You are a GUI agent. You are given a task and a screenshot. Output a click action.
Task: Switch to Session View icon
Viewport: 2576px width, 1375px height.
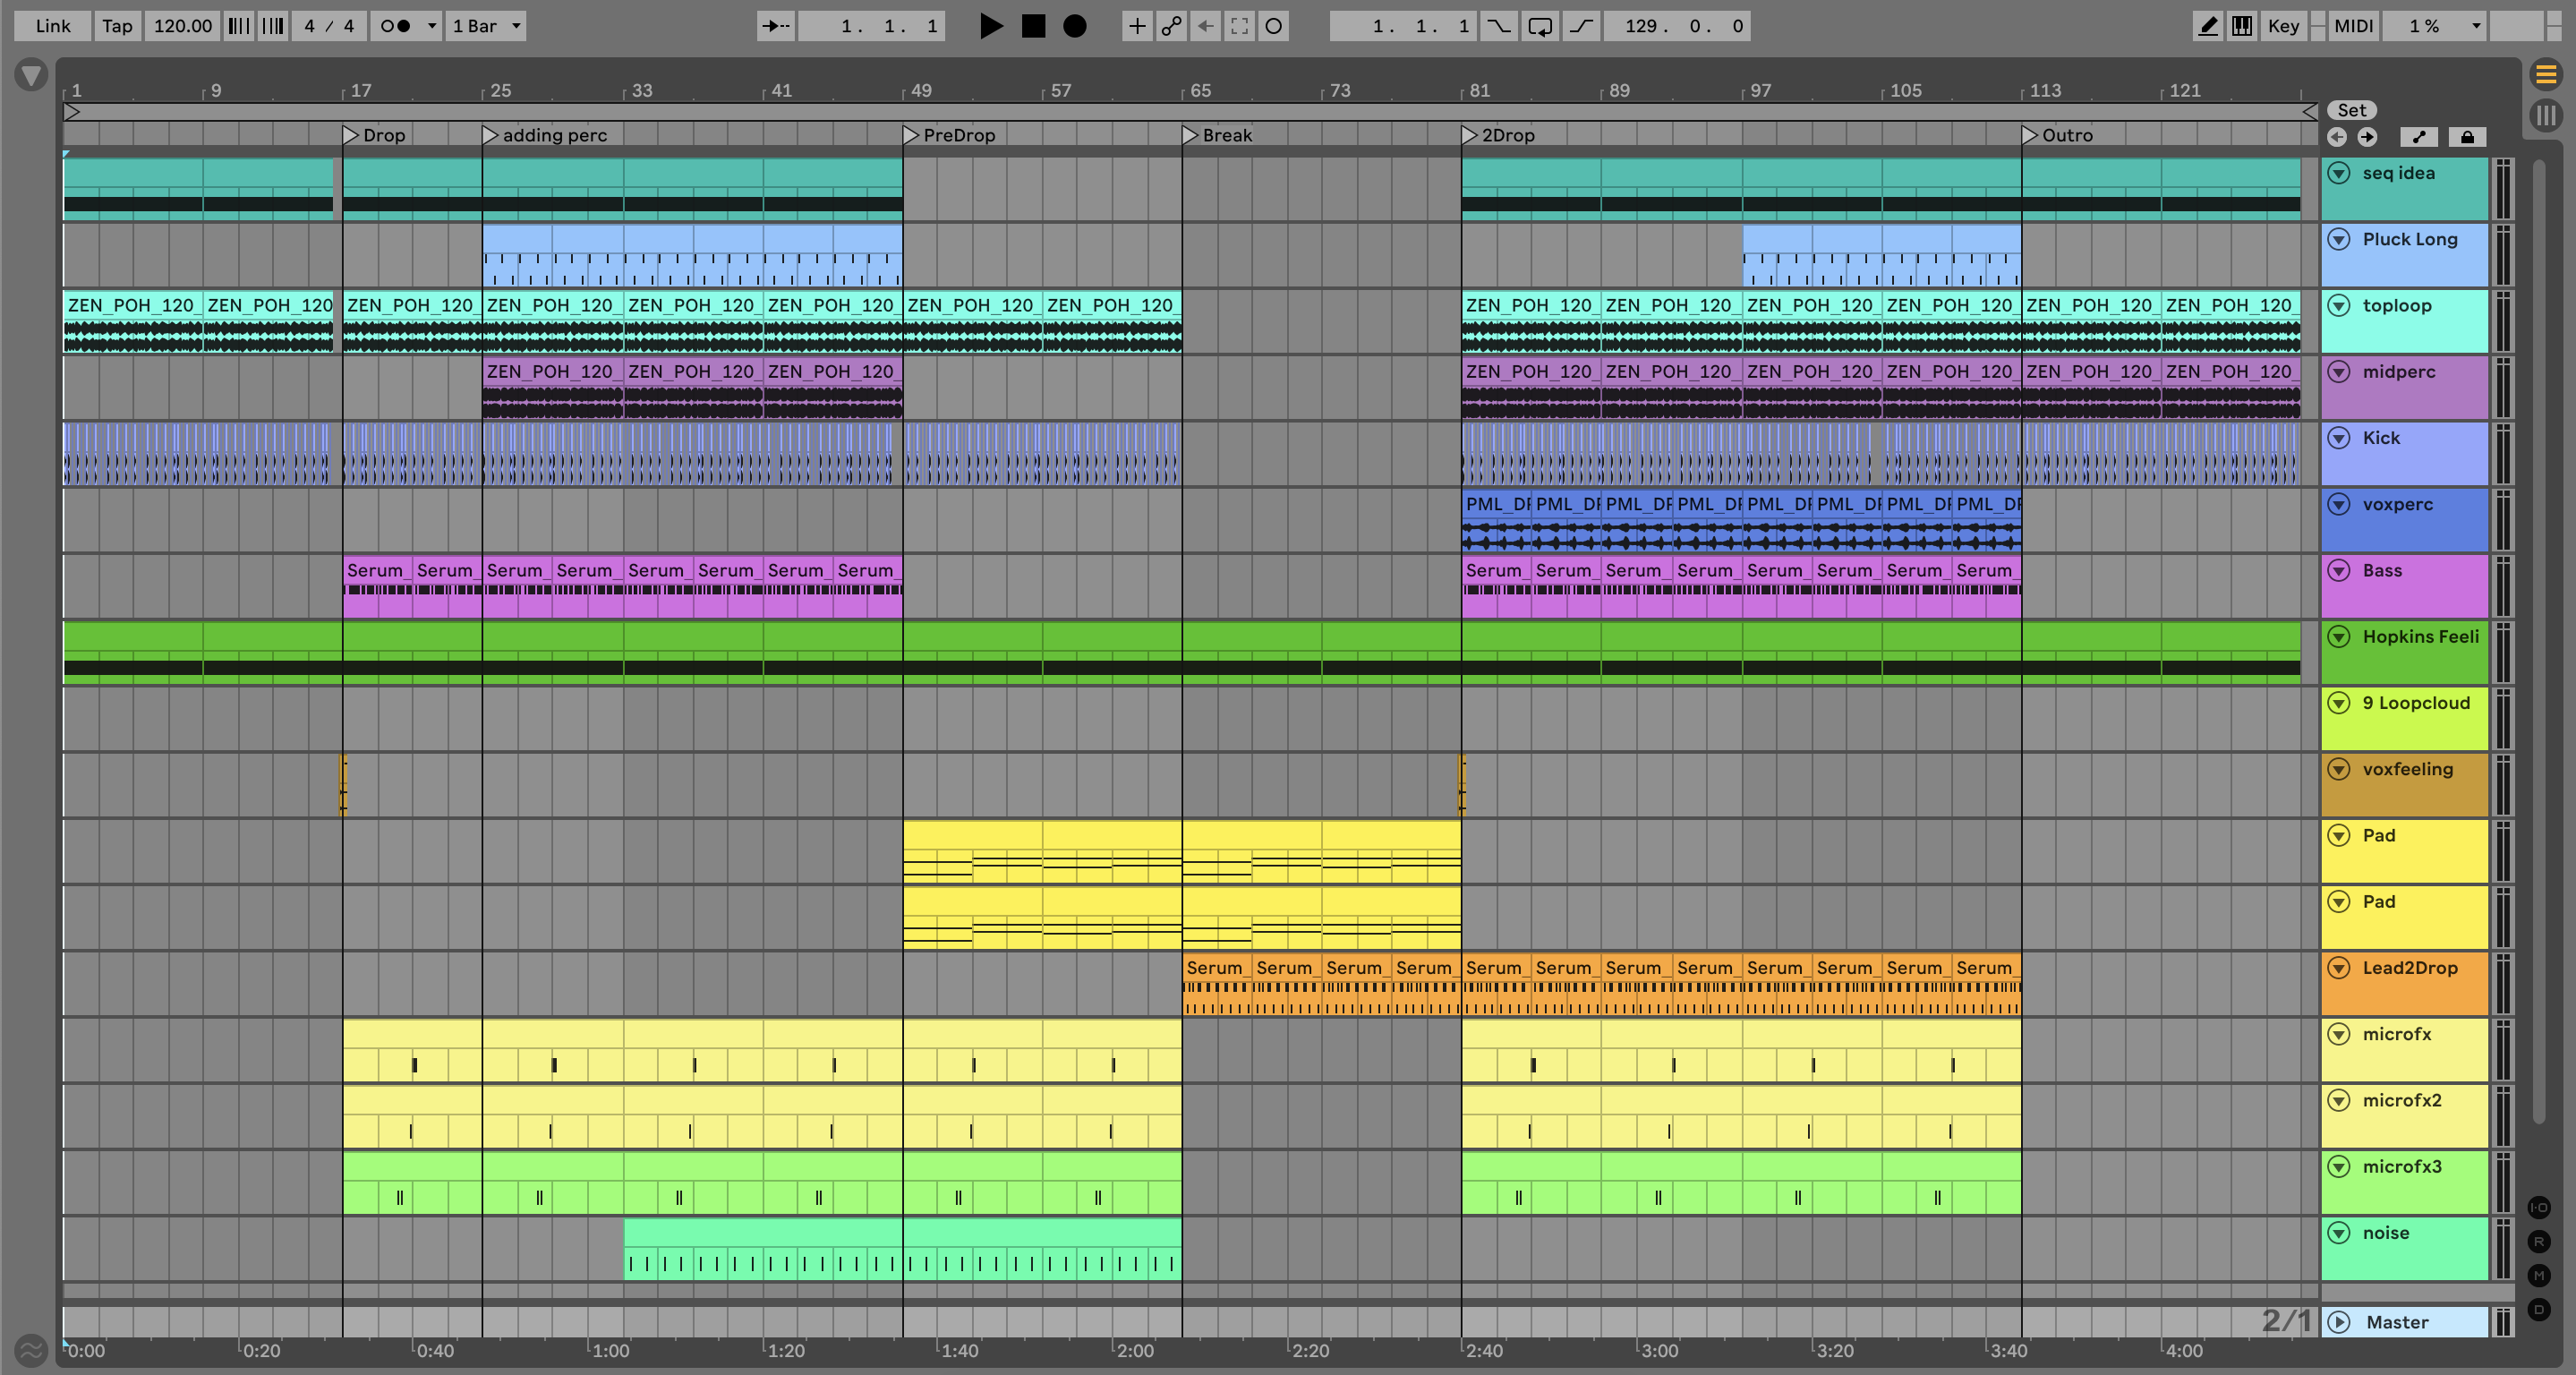coord(2546,116)
